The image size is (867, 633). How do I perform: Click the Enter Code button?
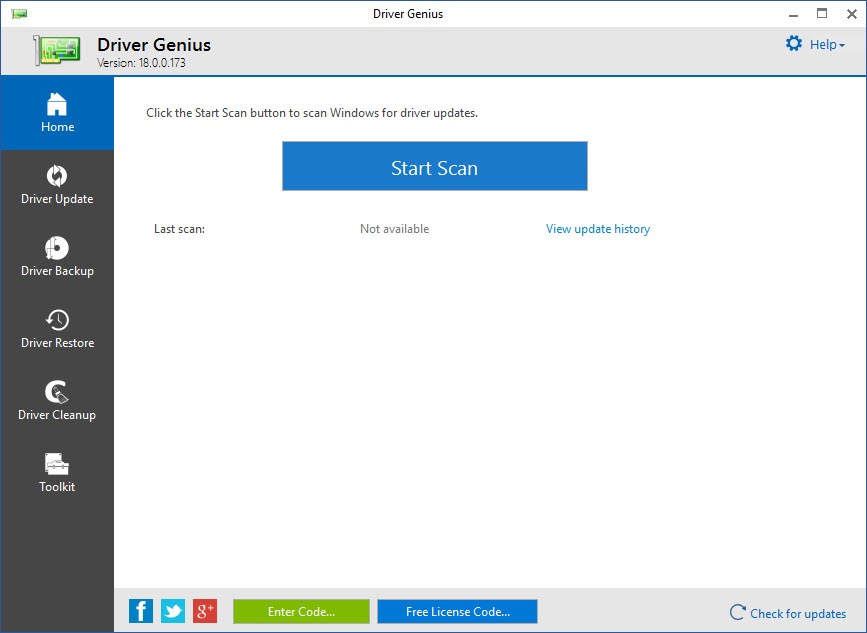(301, 611)
